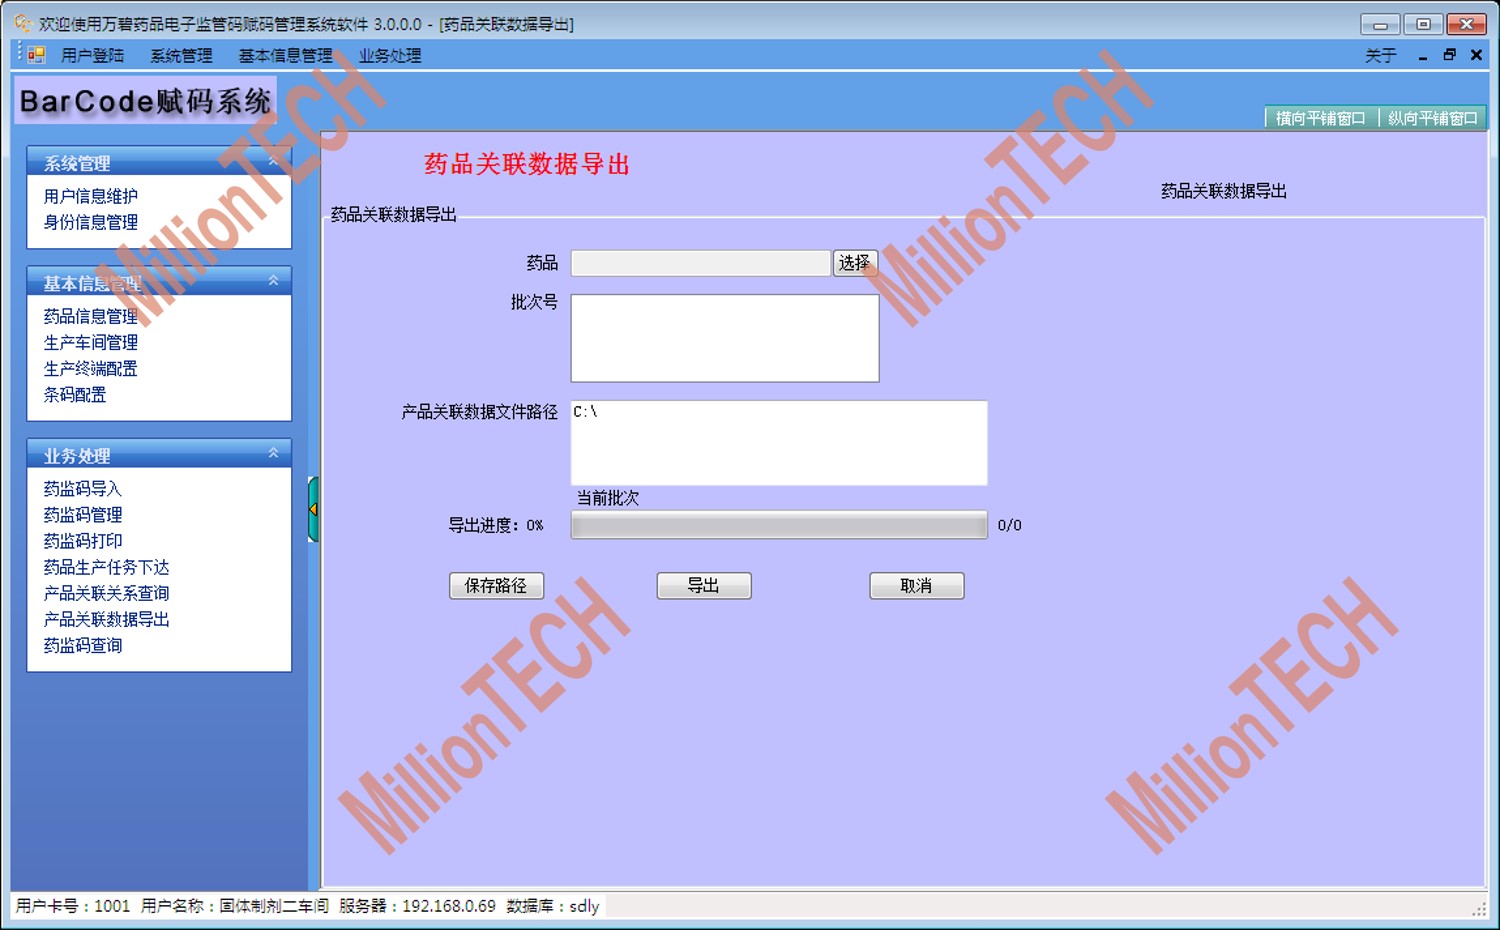Collapse the 系统管理 sidebar panel
1500x930 pixels.
(273, 161)
